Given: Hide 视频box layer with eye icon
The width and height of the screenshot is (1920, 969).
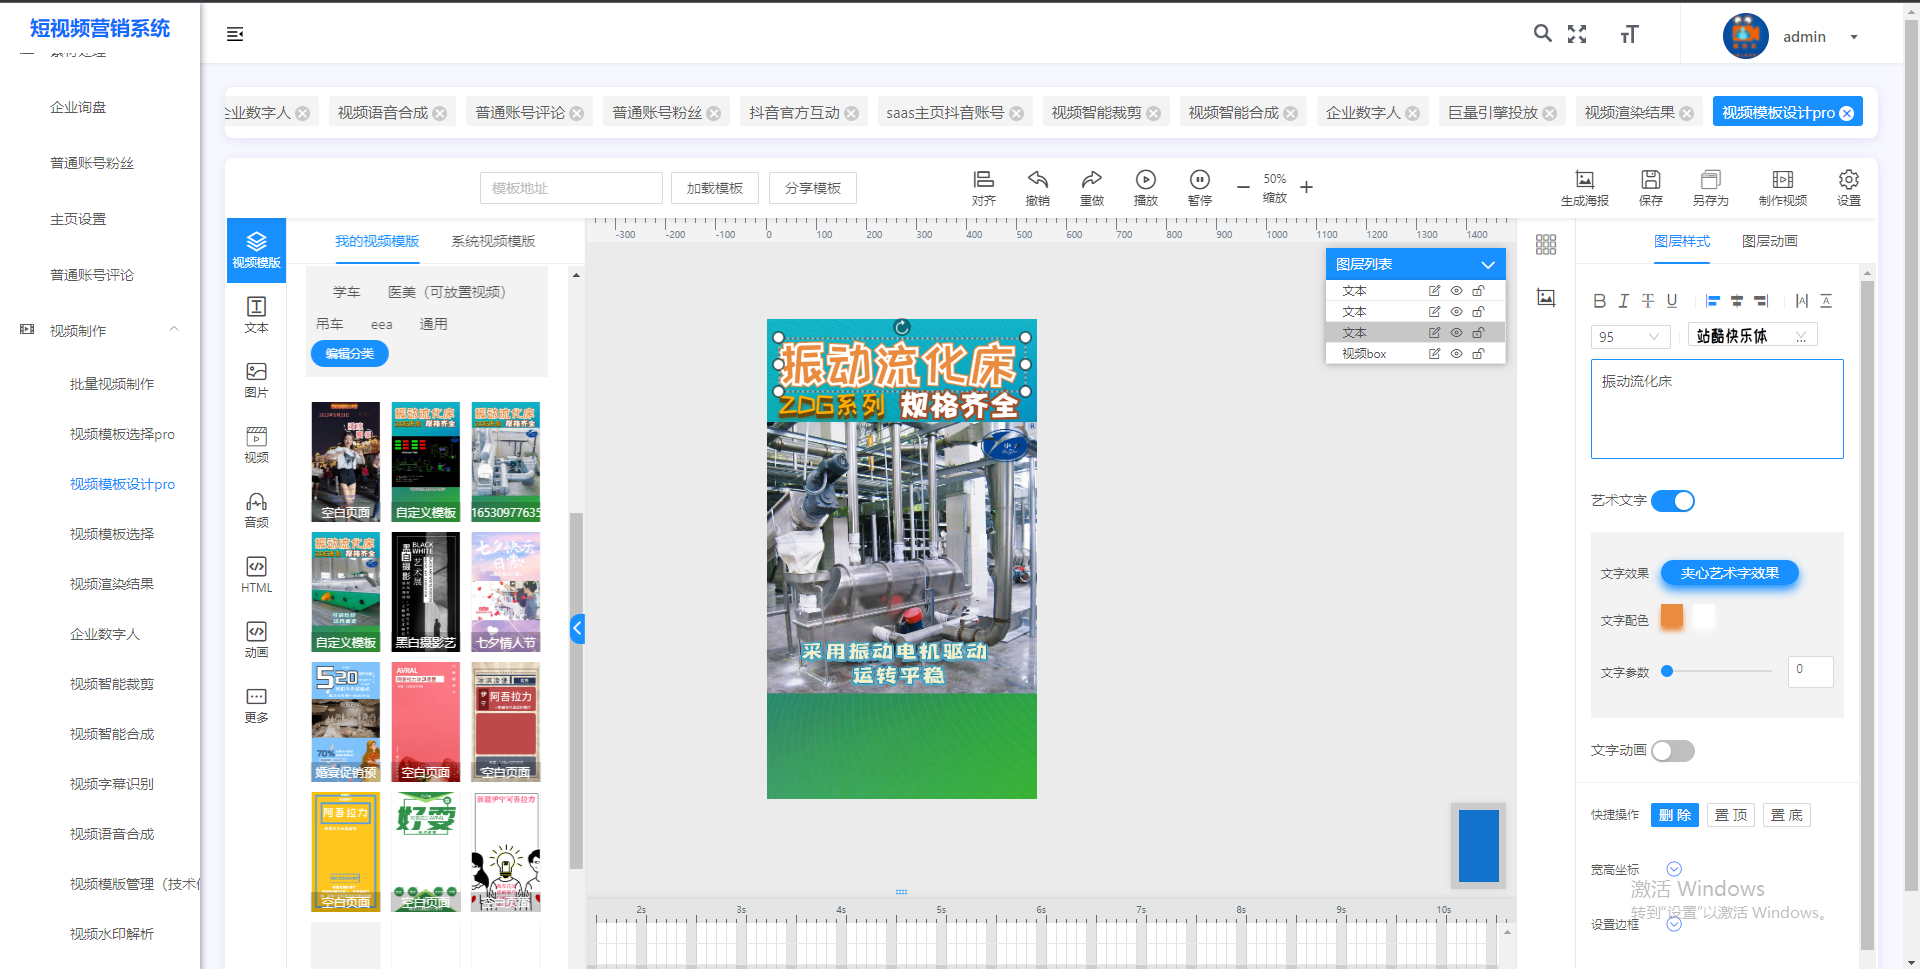Looking at the screenshot, I should (1456, 354).
